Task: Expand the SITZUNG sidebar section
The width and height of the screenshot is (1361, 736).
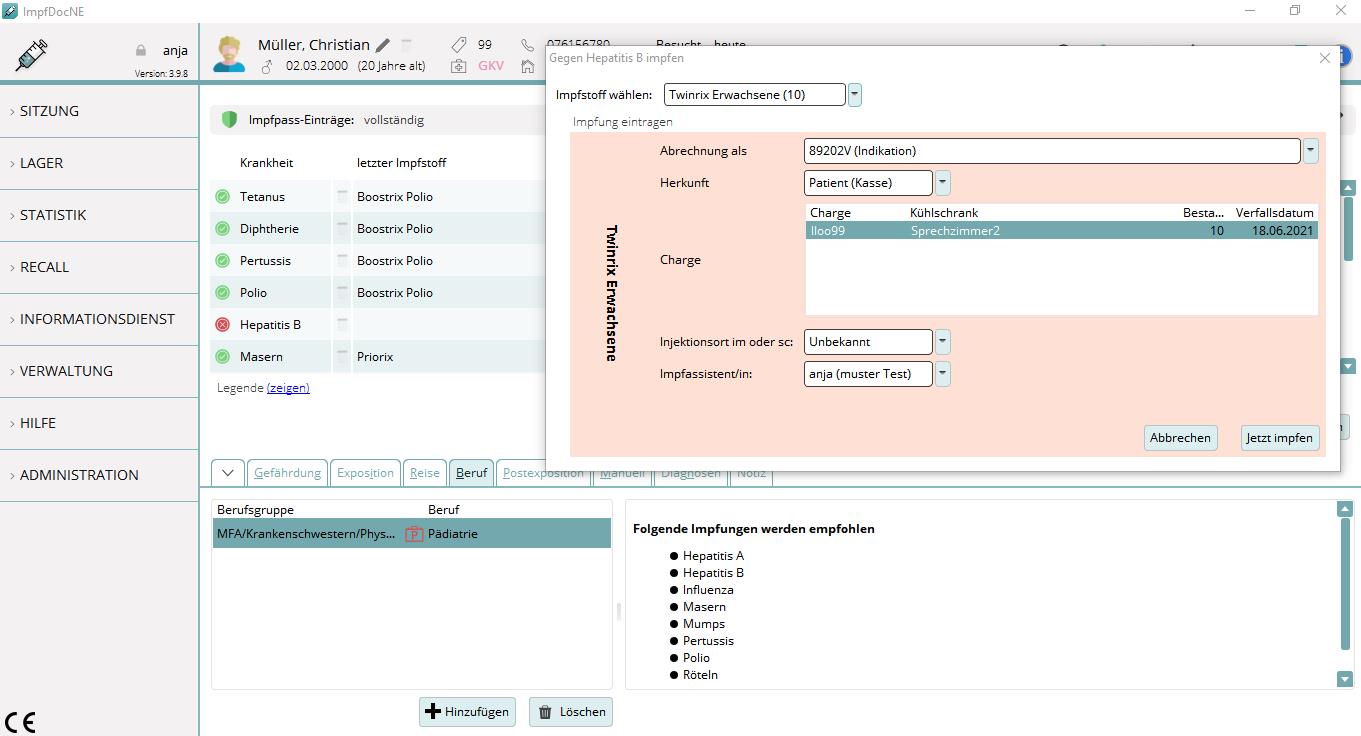Action: pyautogui.click(x=99, y=111)
